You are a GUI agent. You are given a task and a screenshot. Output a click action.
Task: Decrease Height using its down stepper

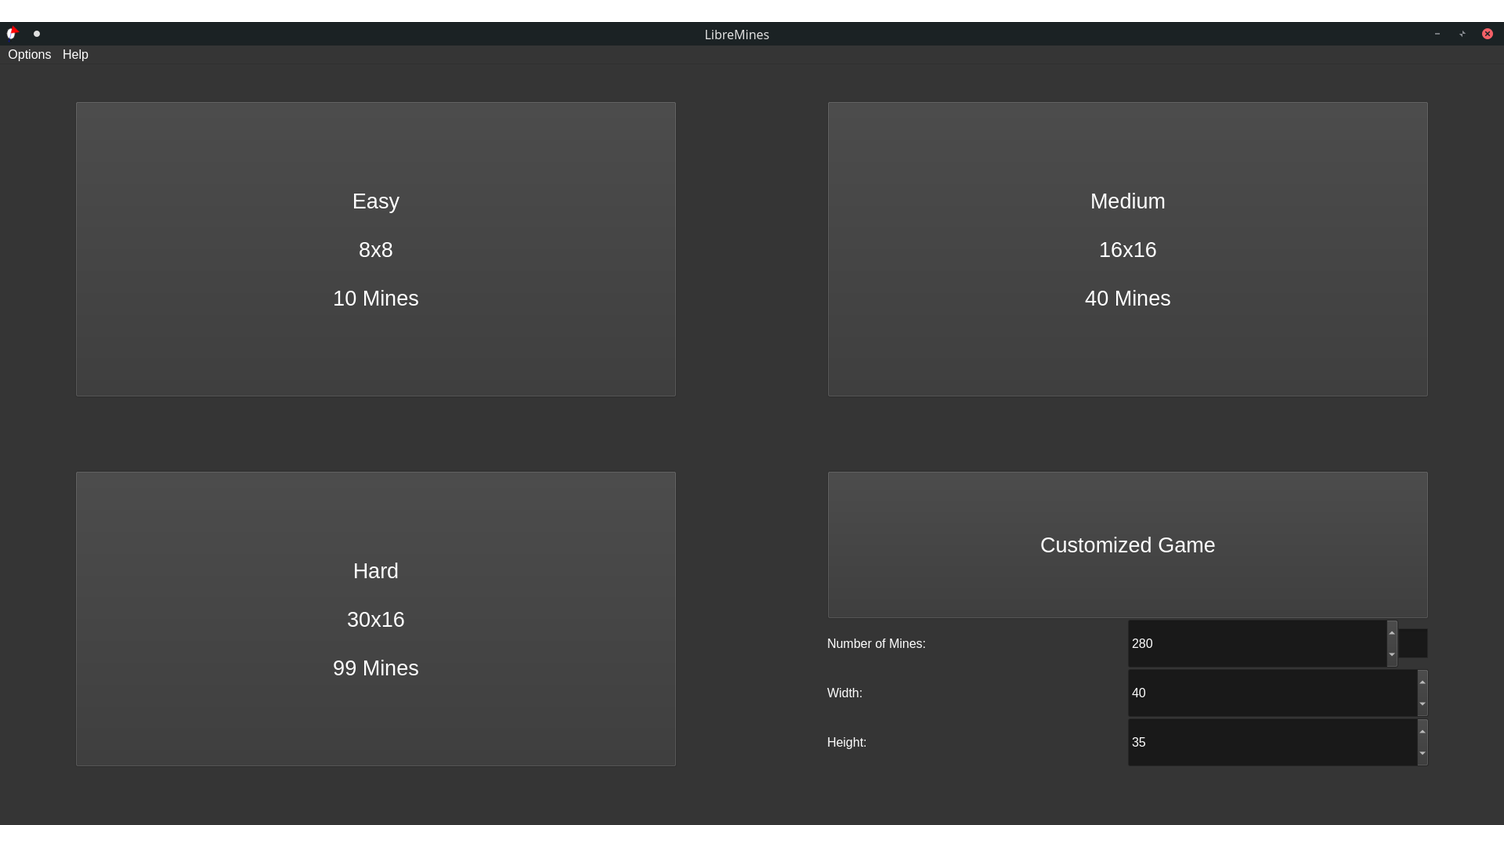tap(1422, 754)
